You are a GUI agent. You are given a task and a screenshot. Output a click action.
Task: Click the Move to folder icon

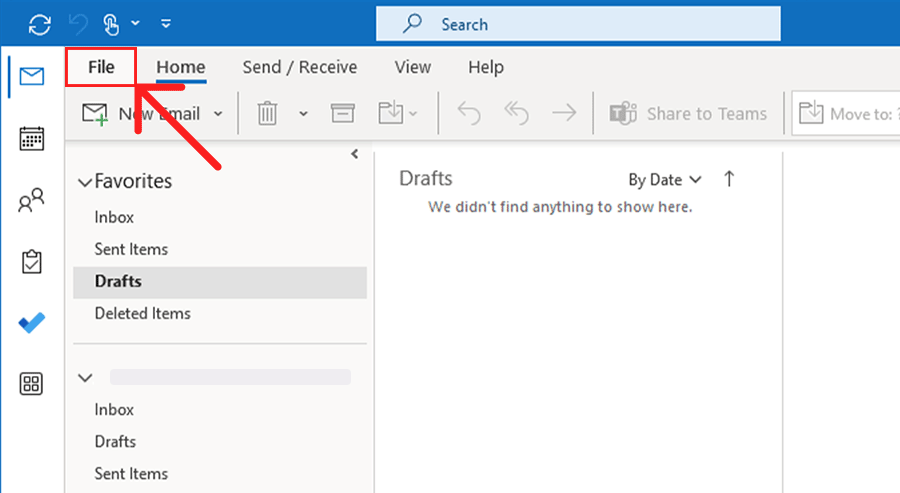(391, 112)
